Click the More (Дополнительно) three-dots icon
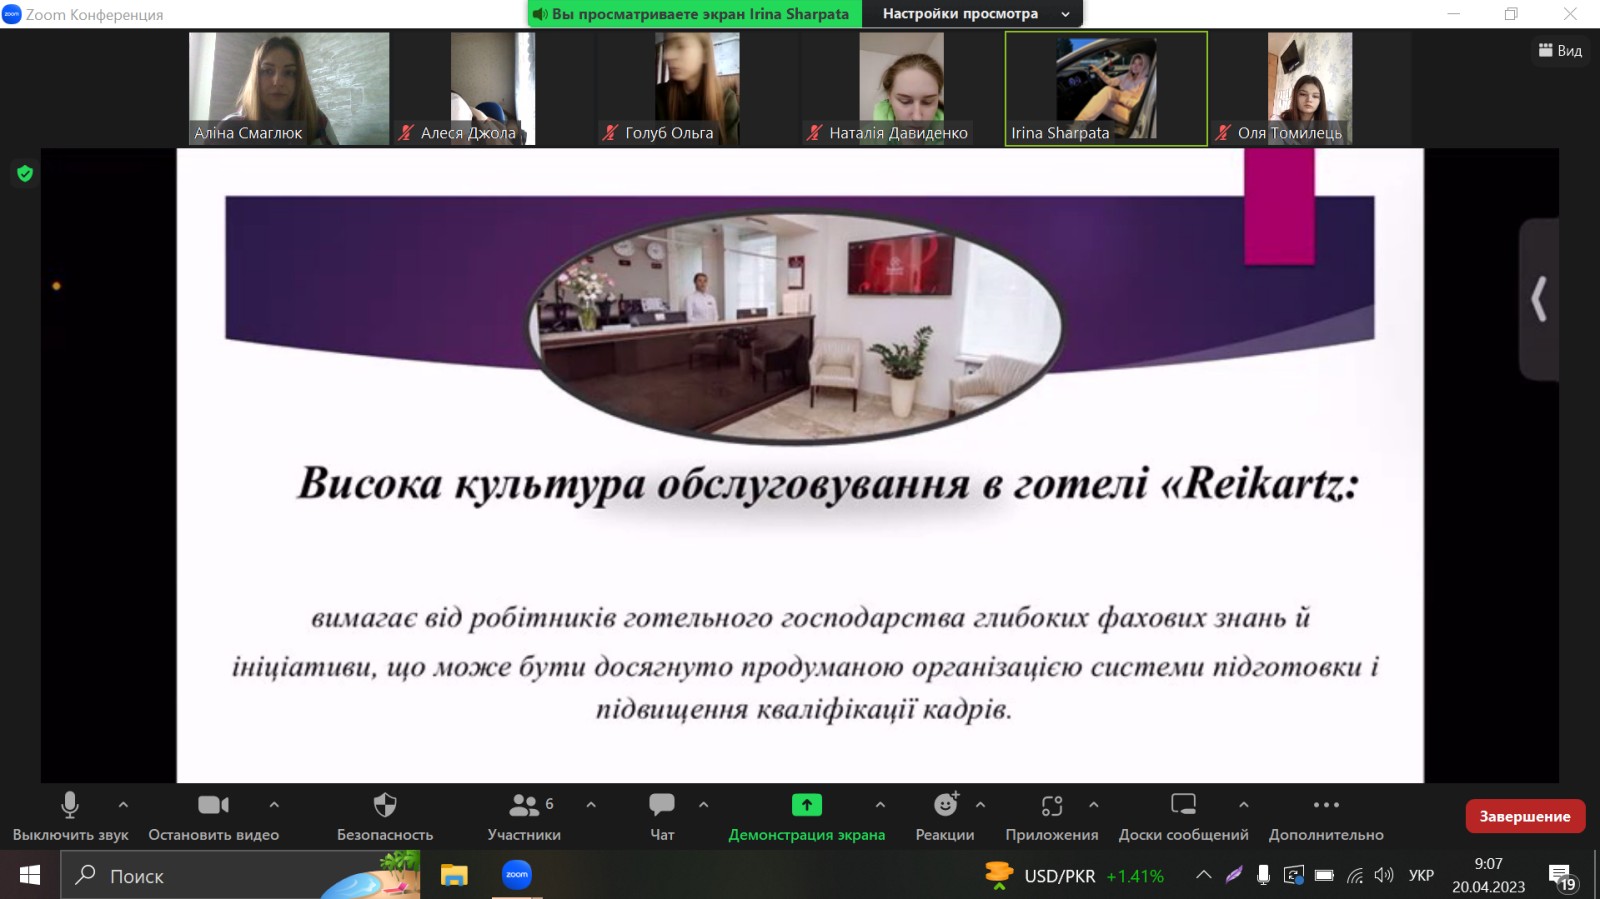 pyautogui.click(x=1326, y=806)
